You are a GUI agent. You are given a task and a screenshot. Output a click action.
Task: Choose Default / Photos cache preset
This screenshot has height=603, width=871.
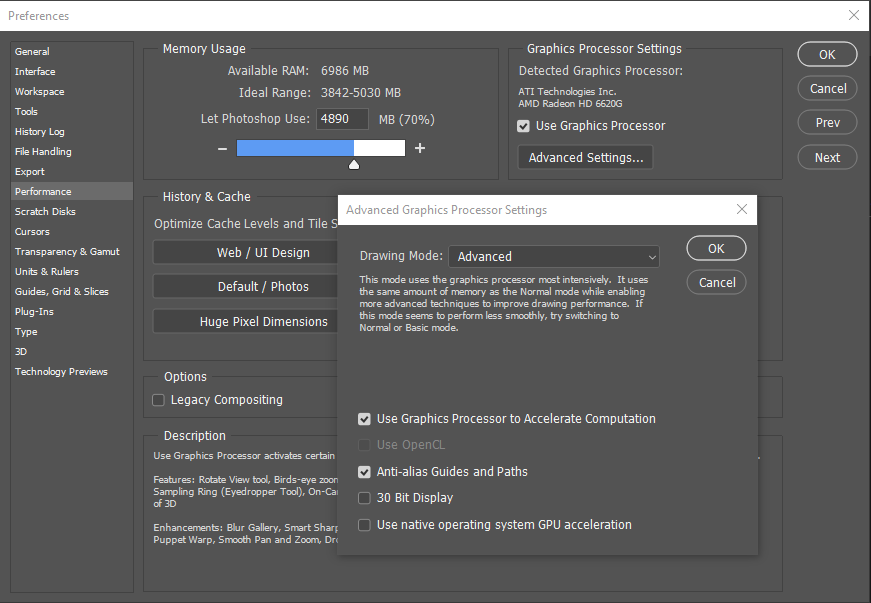point(246,287)
